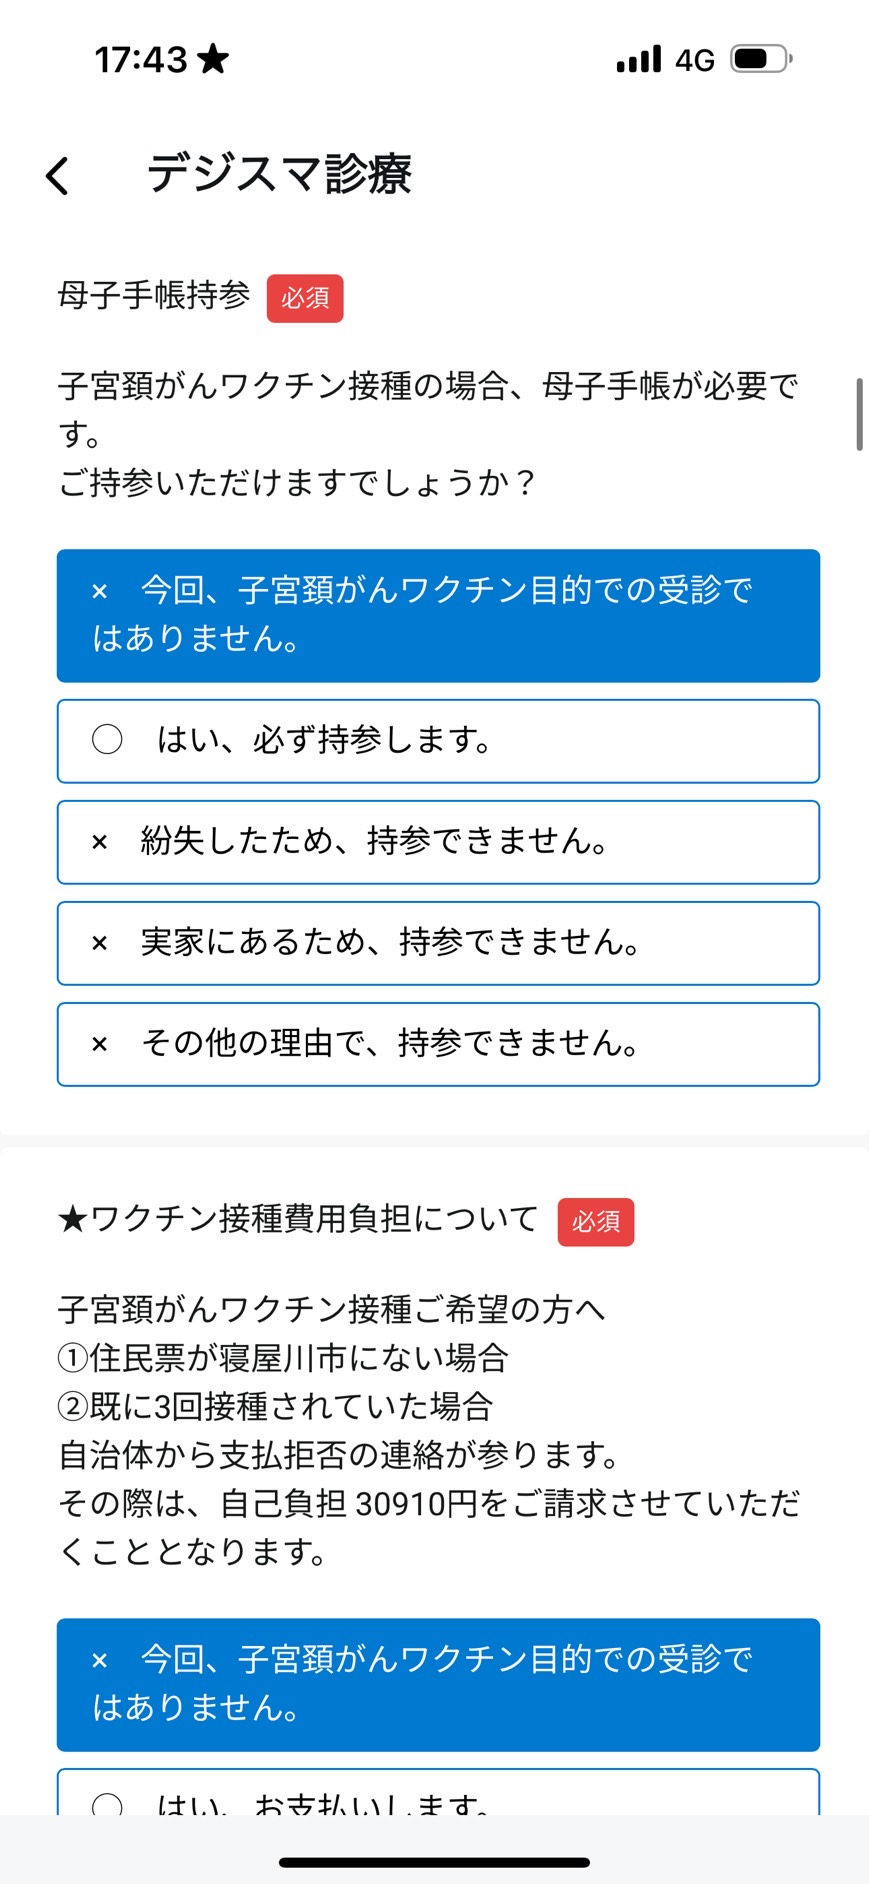Tap the デジスマ診療 header title
This screenshot has height=1884, width=869.
pos(279,173)
